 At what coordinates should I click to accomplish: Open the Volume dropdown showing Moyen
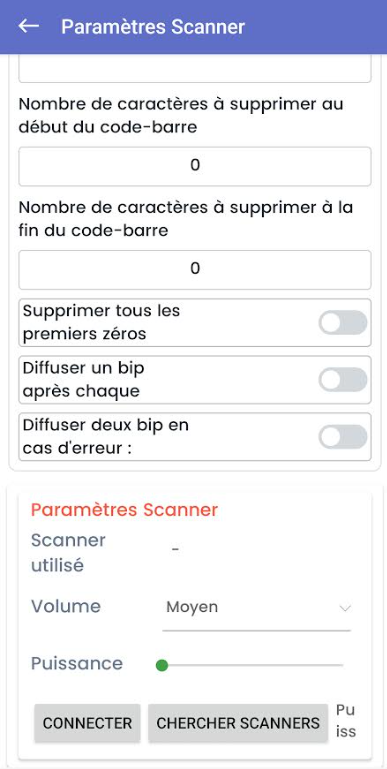[257, 609]
